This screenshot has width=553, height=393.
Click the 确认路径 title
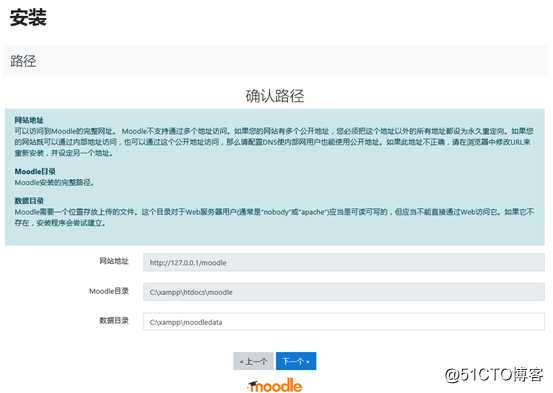(275, 96)
